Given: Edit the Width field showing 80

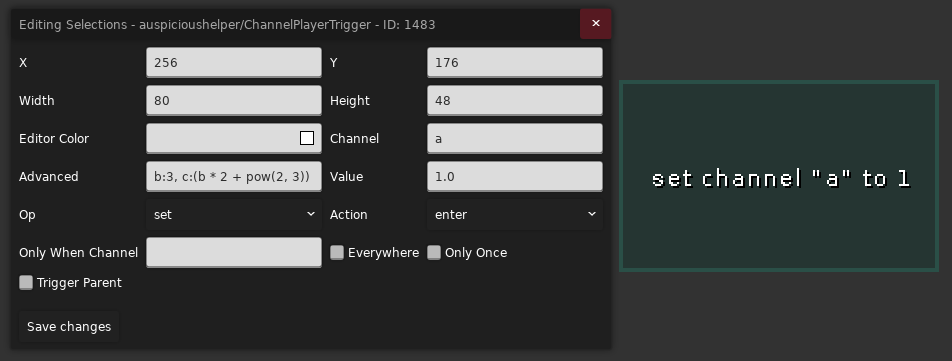Looking at the screenshot, I should 234,101.
